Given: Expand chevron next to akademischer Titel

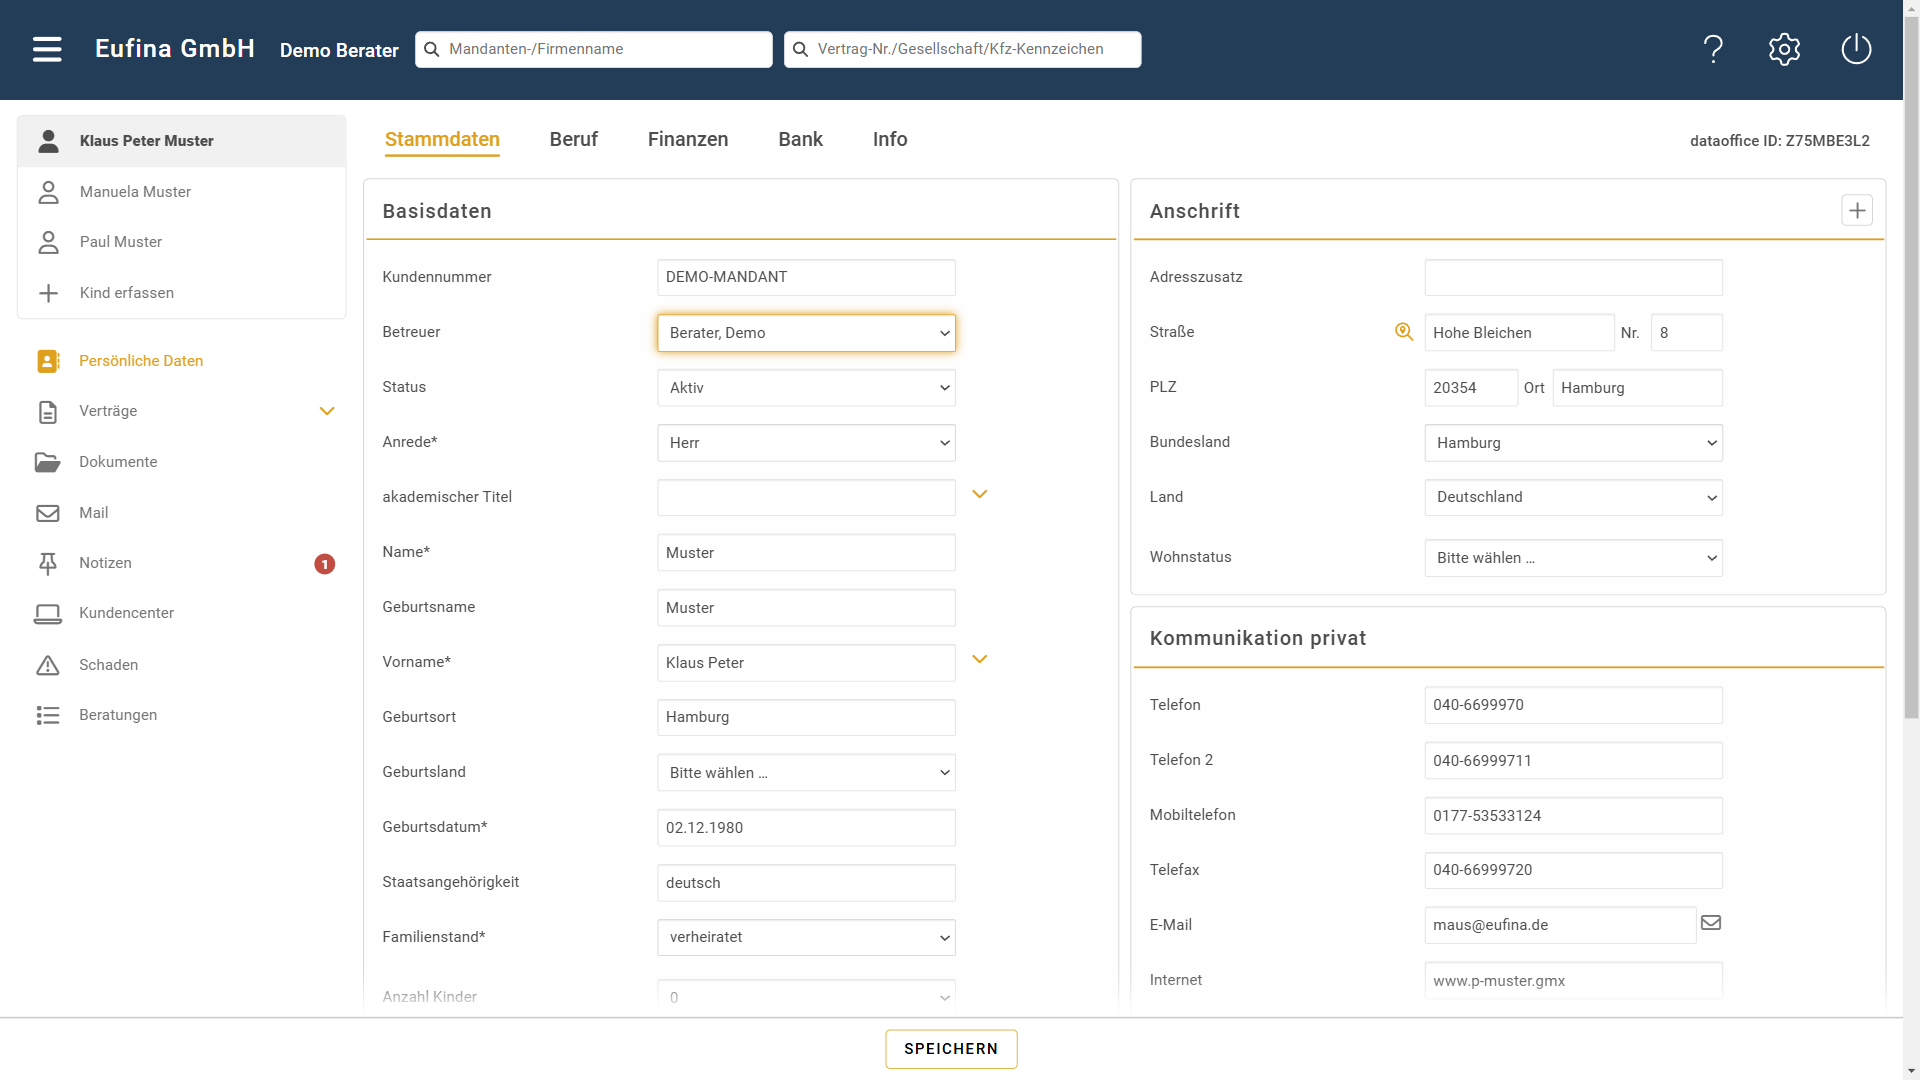Looking at the screenshot, I should pos(980,495).
